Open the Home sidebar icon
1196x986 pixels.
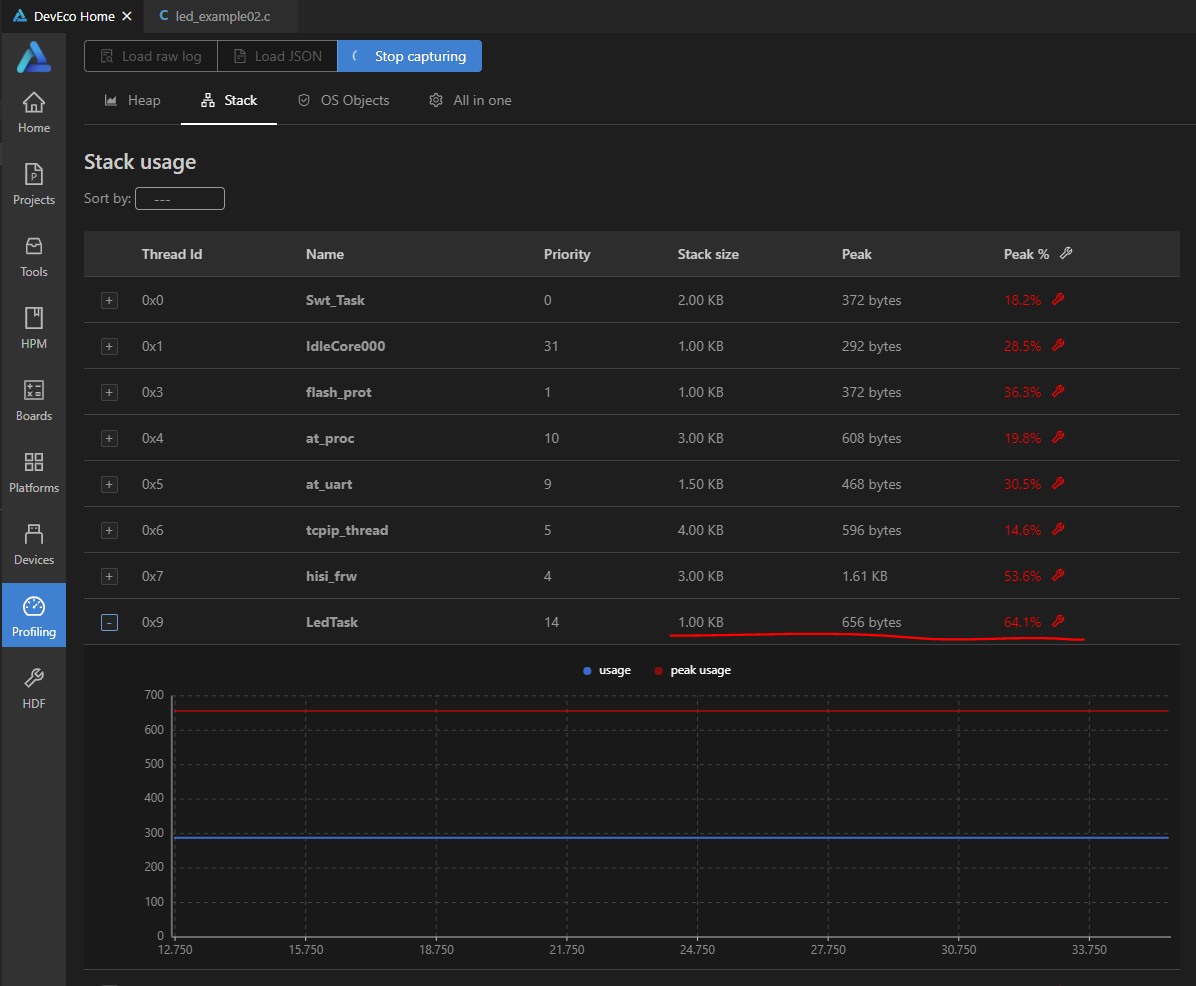(33, 112)
